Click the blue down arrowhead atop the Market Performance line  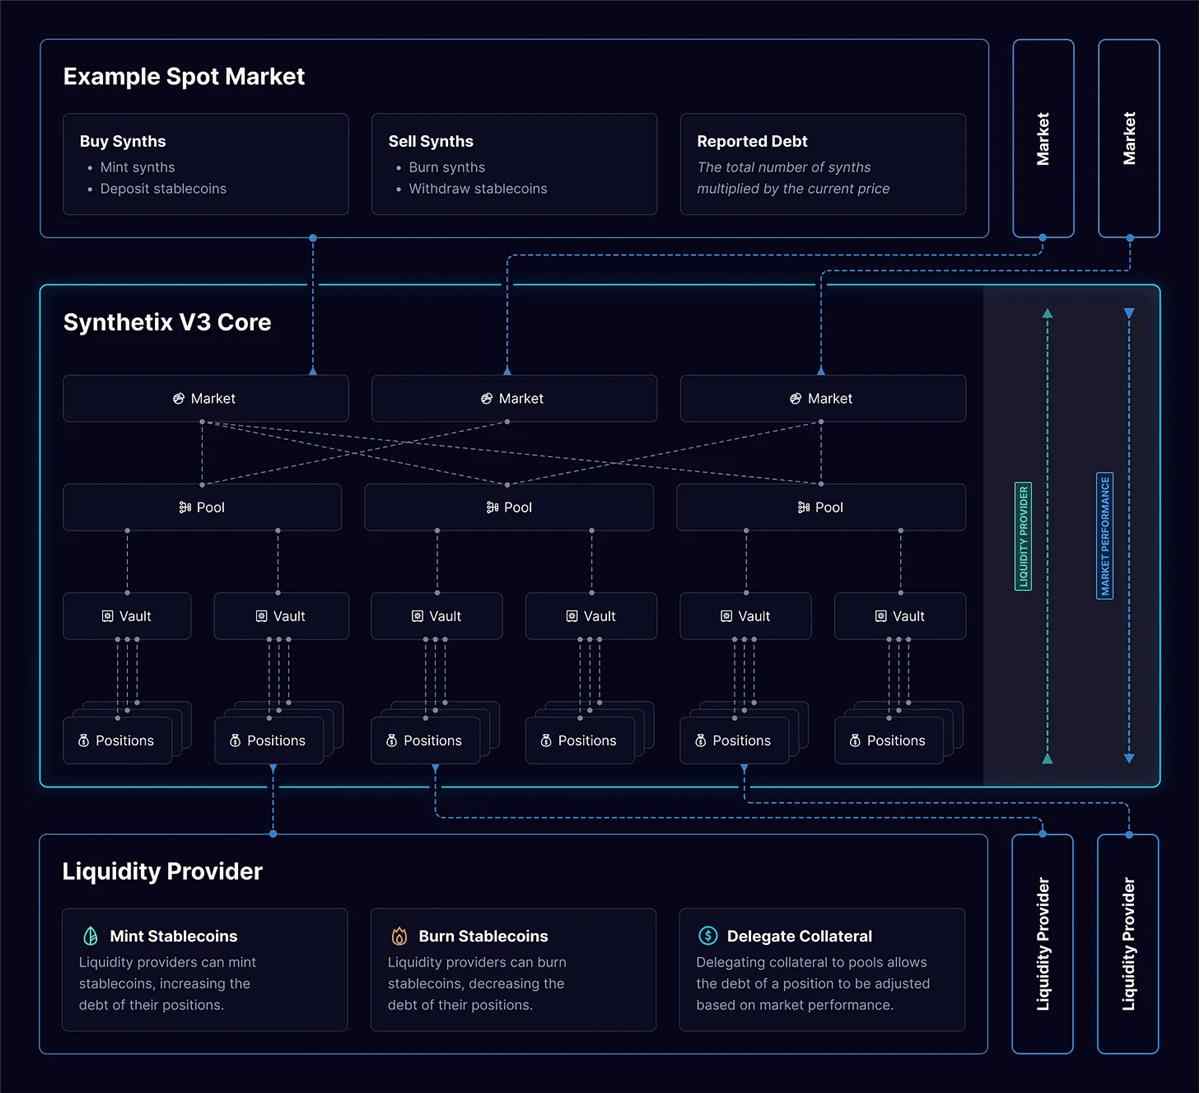coord(1129,313)
